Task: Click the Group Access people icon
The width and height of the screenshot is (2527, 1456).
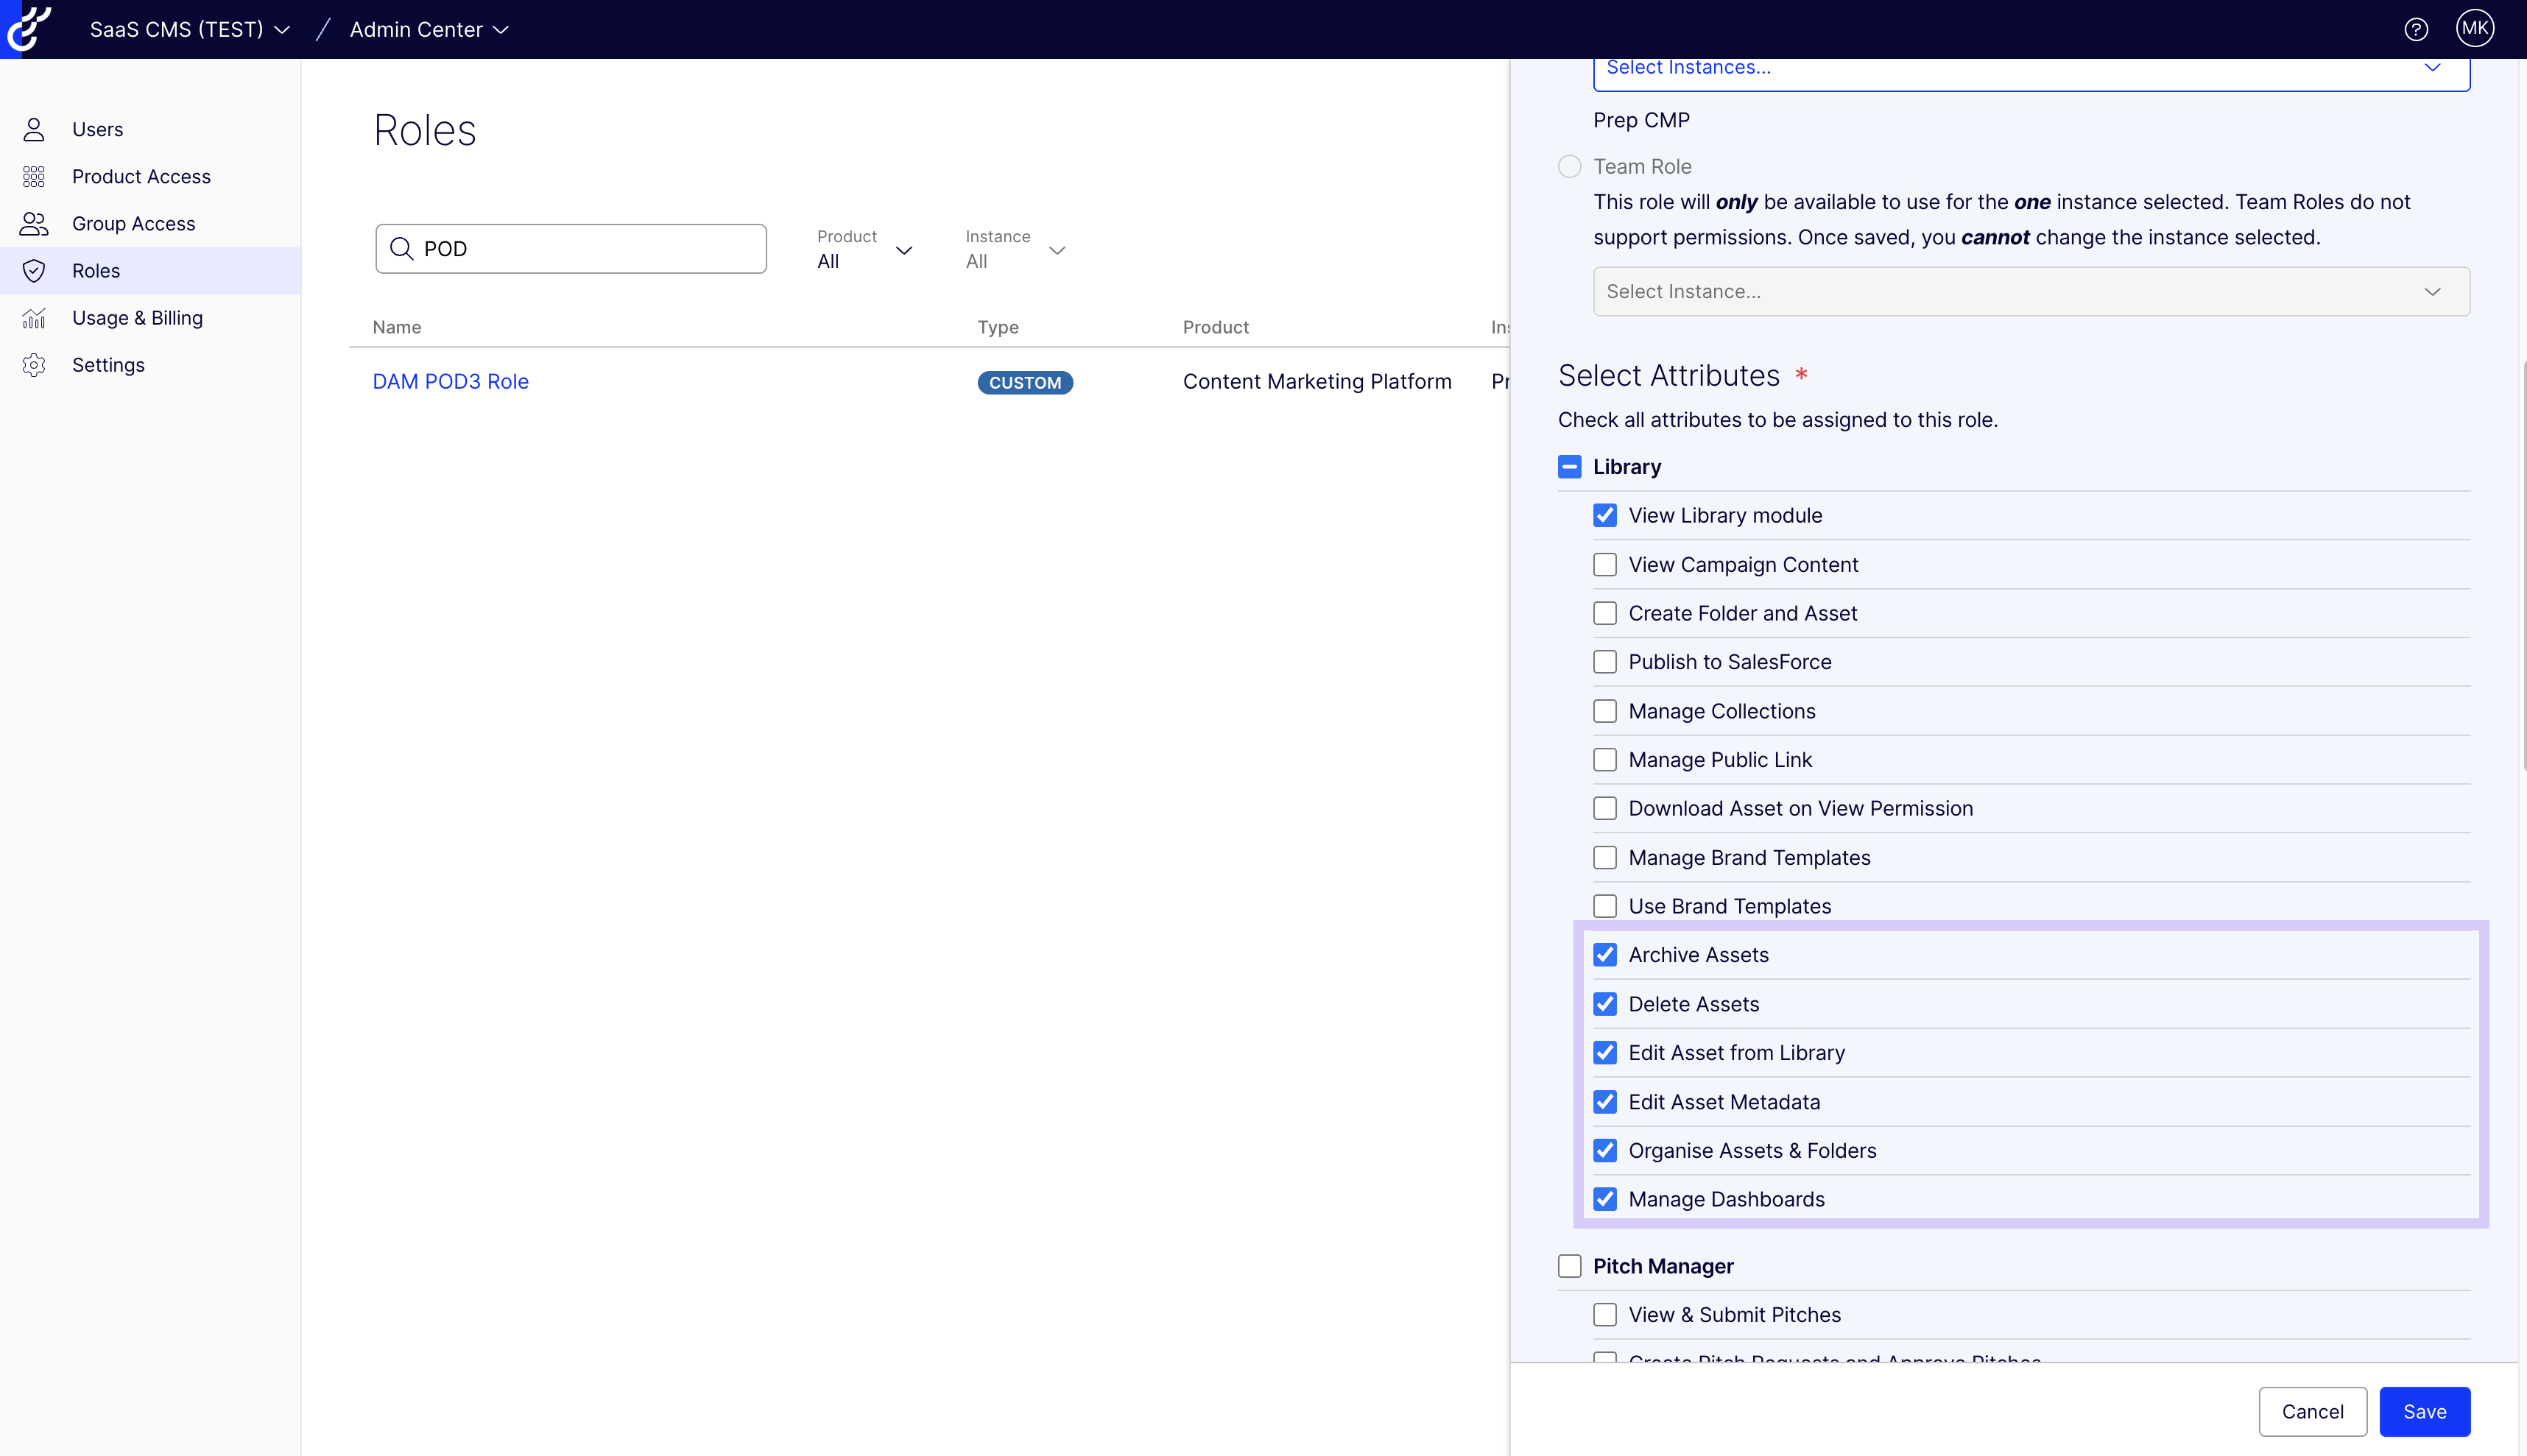Action: click(x=34, y=224)
